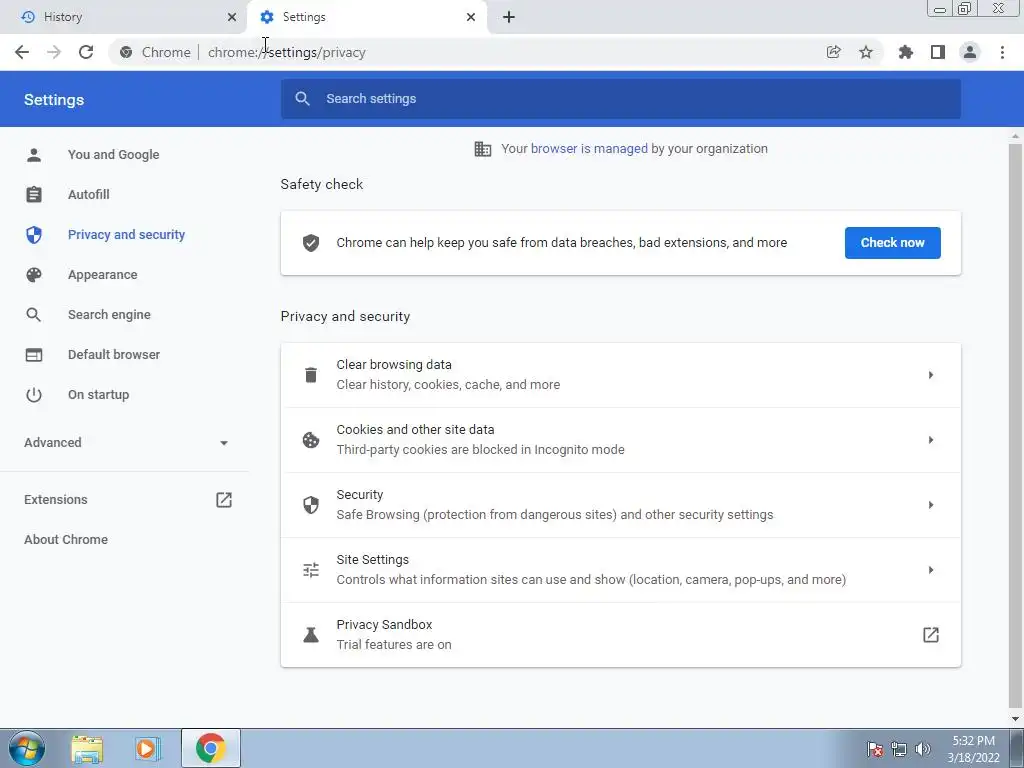Open File Explorer from taskbar

coord(88,748)
